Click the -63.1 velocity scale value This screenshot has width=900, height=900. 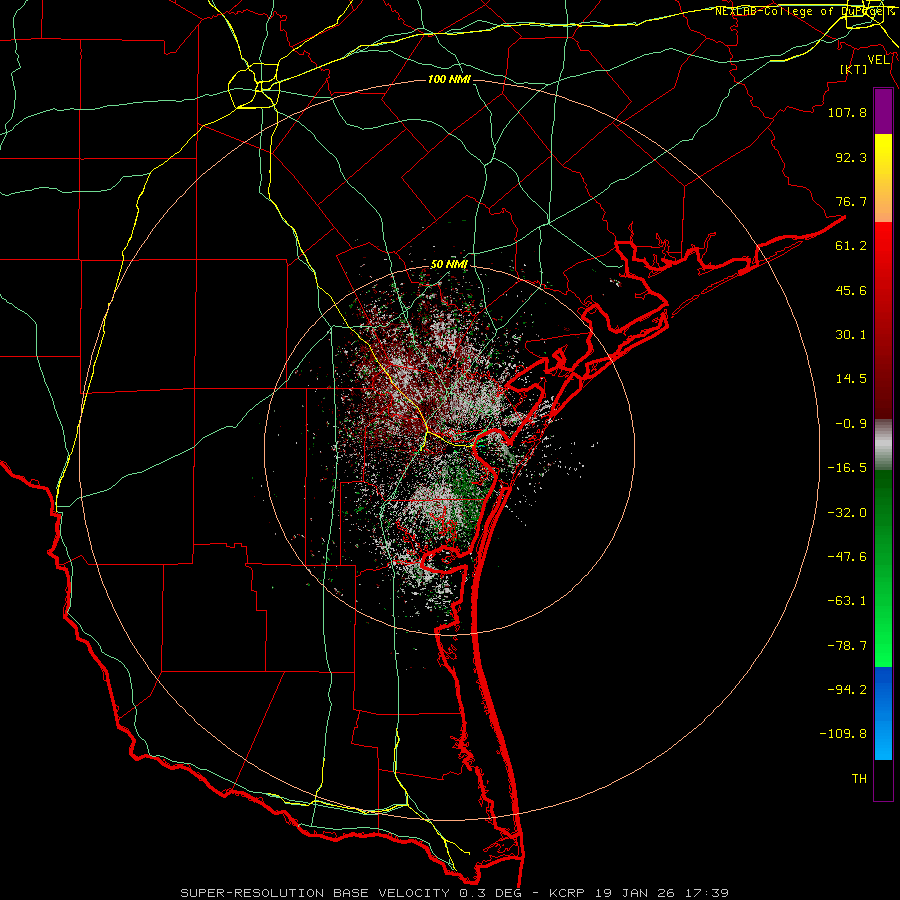pos(847,601)
